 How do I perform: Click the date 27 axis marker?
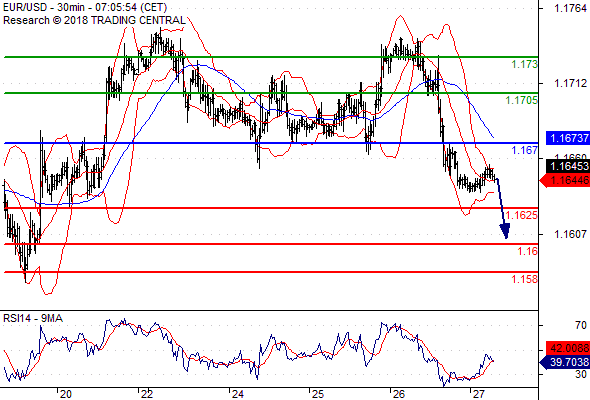coord(478,394)
